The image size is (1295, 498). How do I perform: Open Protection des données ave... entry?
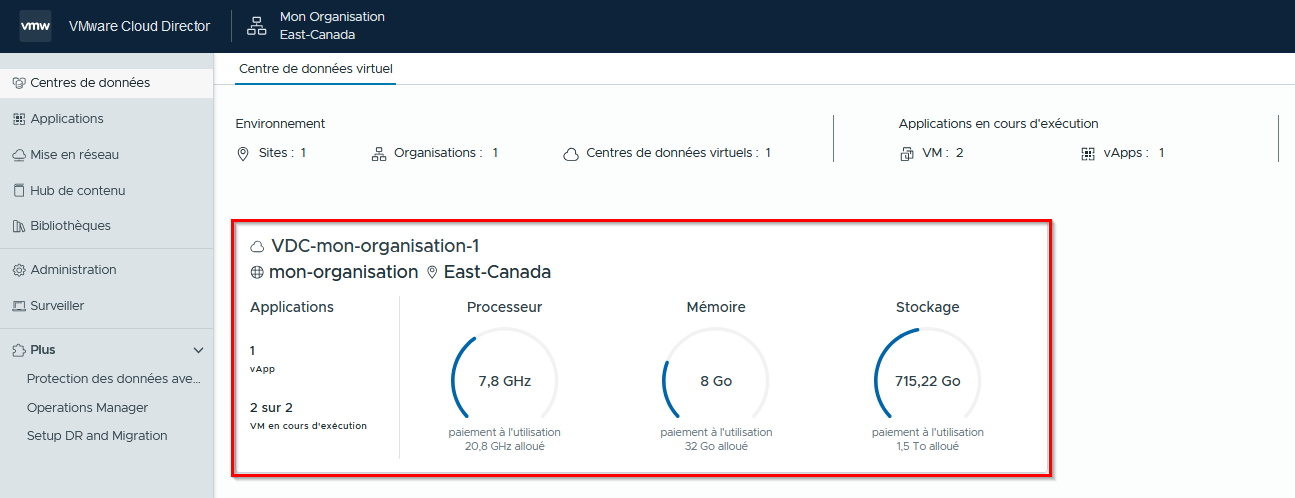[x=114, y=379]
